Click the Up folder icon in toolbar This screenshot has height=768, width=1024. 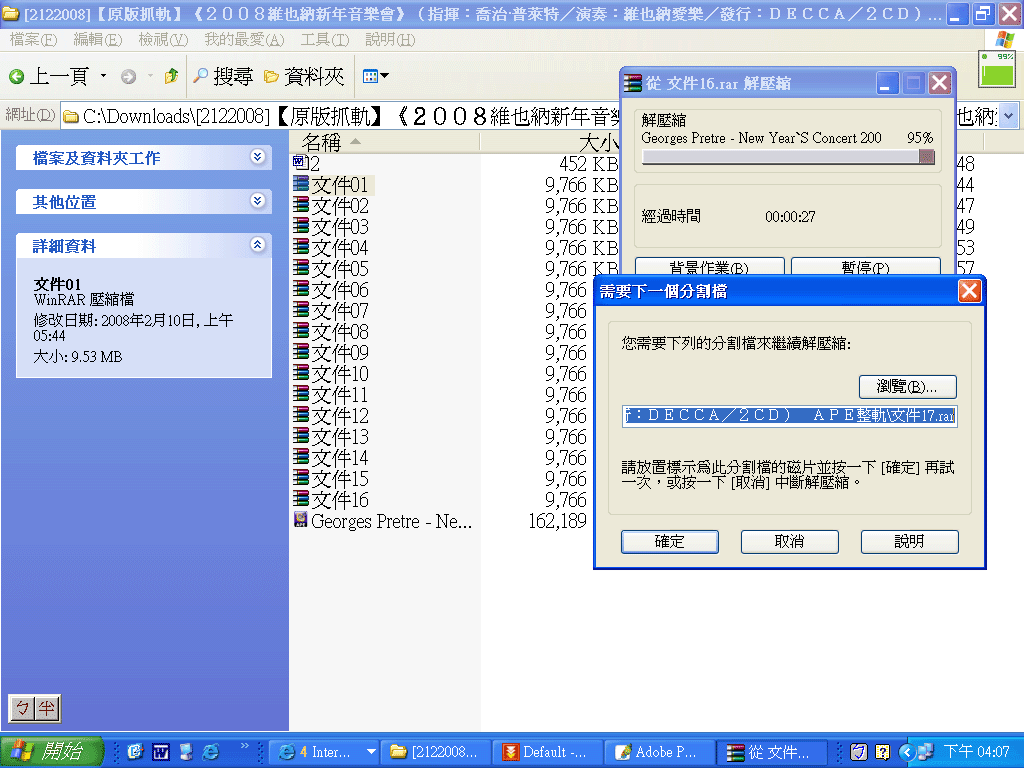pyautogui.click(x=171, y=76)
